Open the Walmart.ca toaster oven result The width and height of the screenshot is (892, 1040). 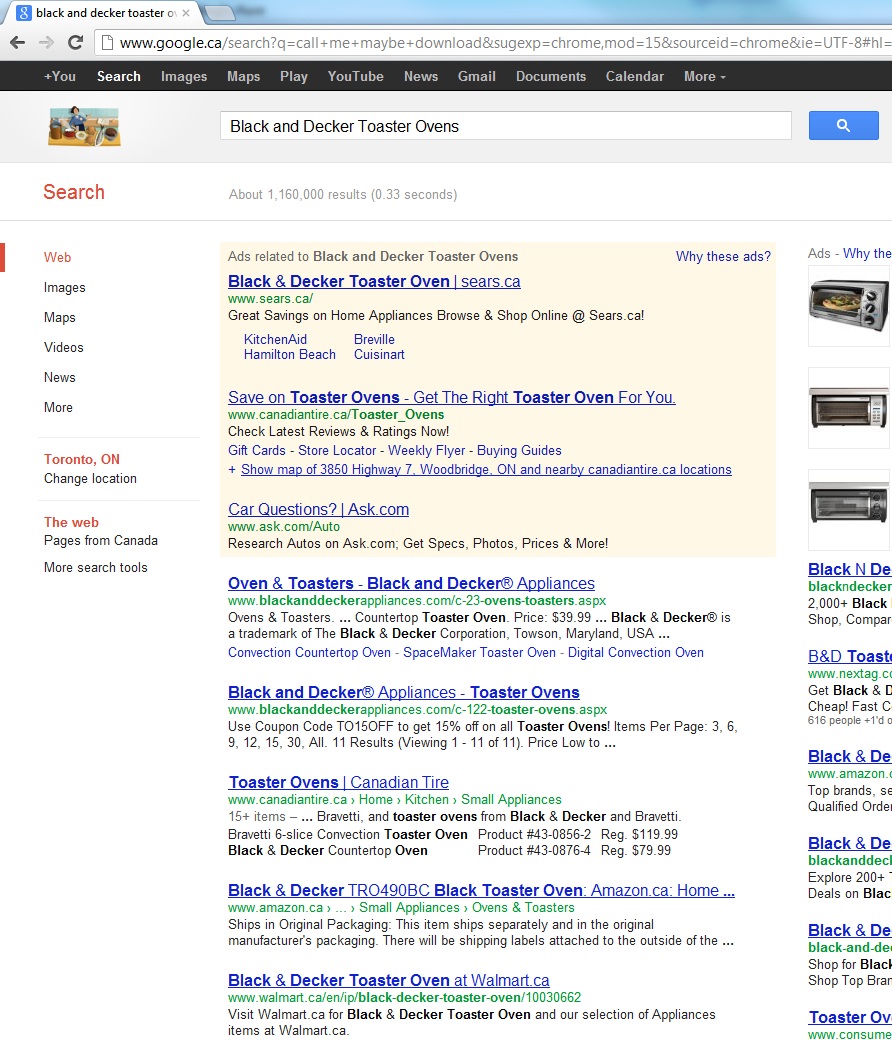tap(388, 980)
